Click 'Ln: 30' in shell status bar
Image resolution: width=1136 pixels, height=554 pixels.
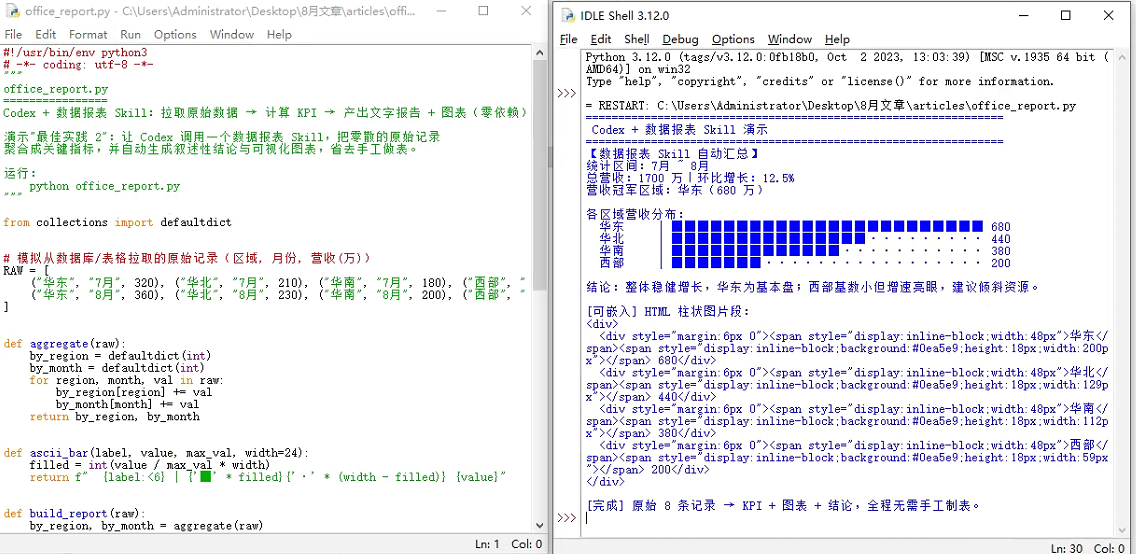click(x=1068, y=548)
